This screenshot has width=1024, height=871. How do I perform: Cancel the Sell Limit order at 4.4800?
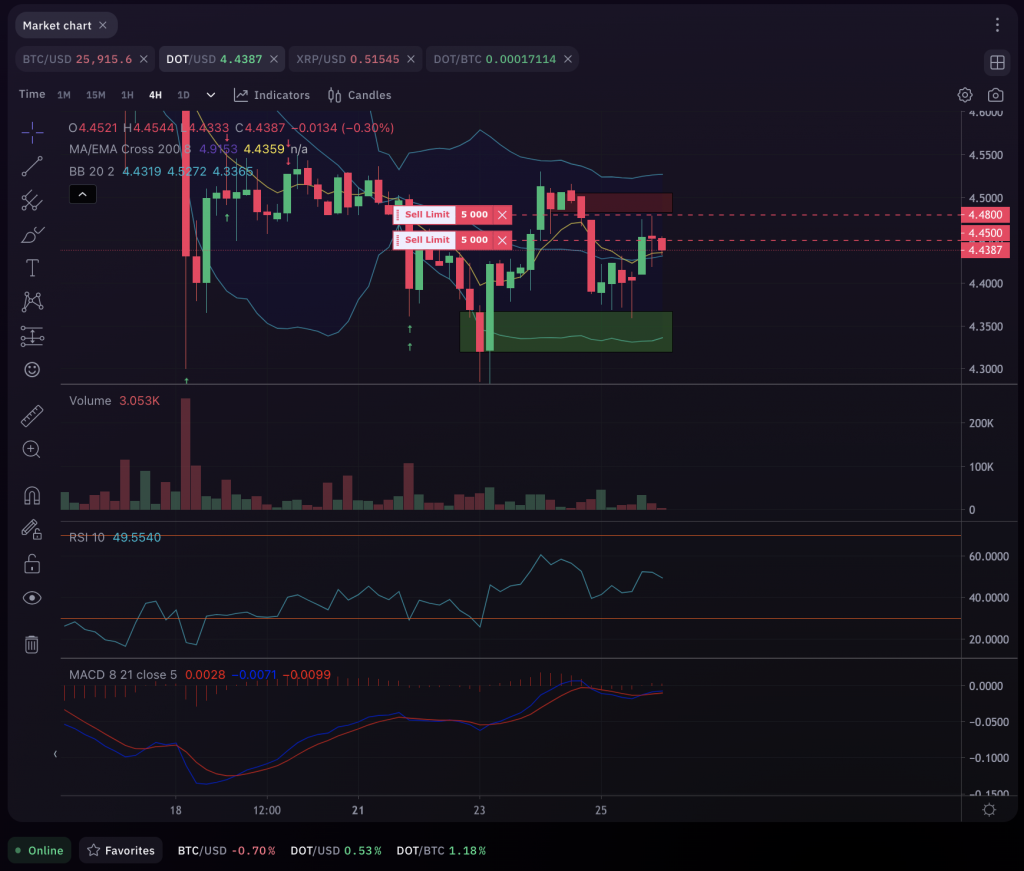[502, 215]
